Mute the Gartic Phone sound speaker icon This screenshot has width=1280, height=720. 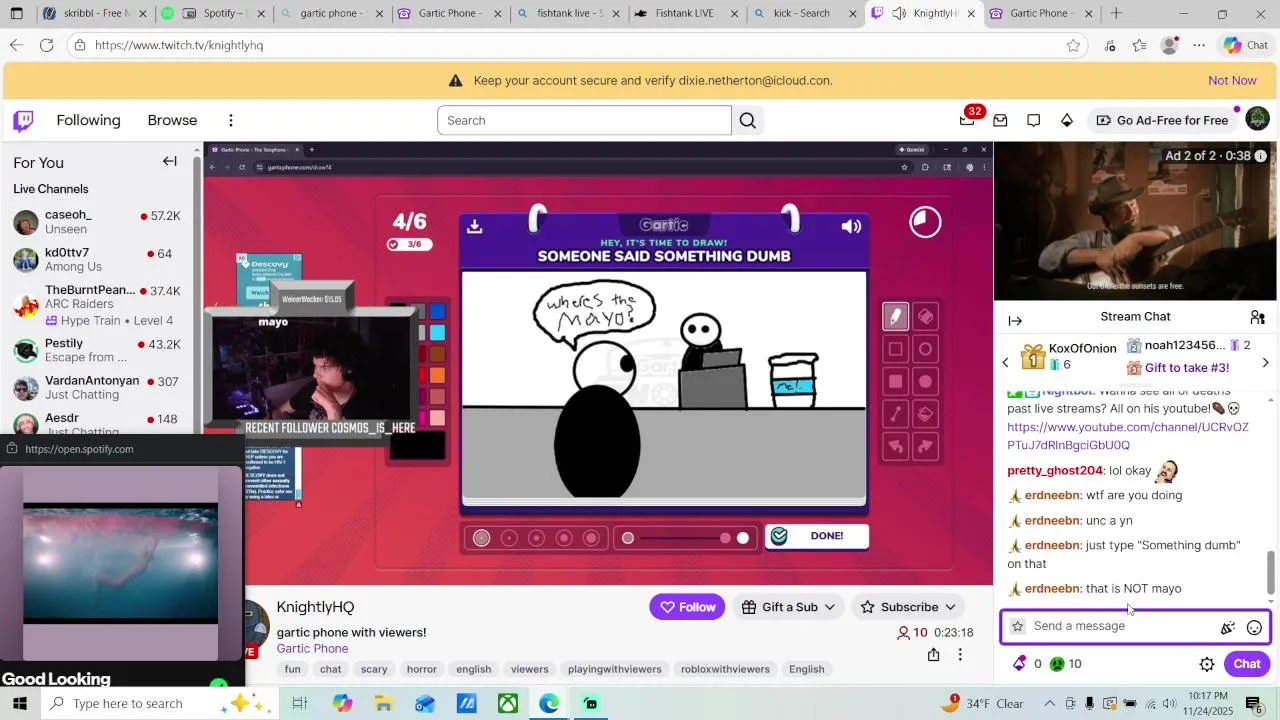coord(851,227)
